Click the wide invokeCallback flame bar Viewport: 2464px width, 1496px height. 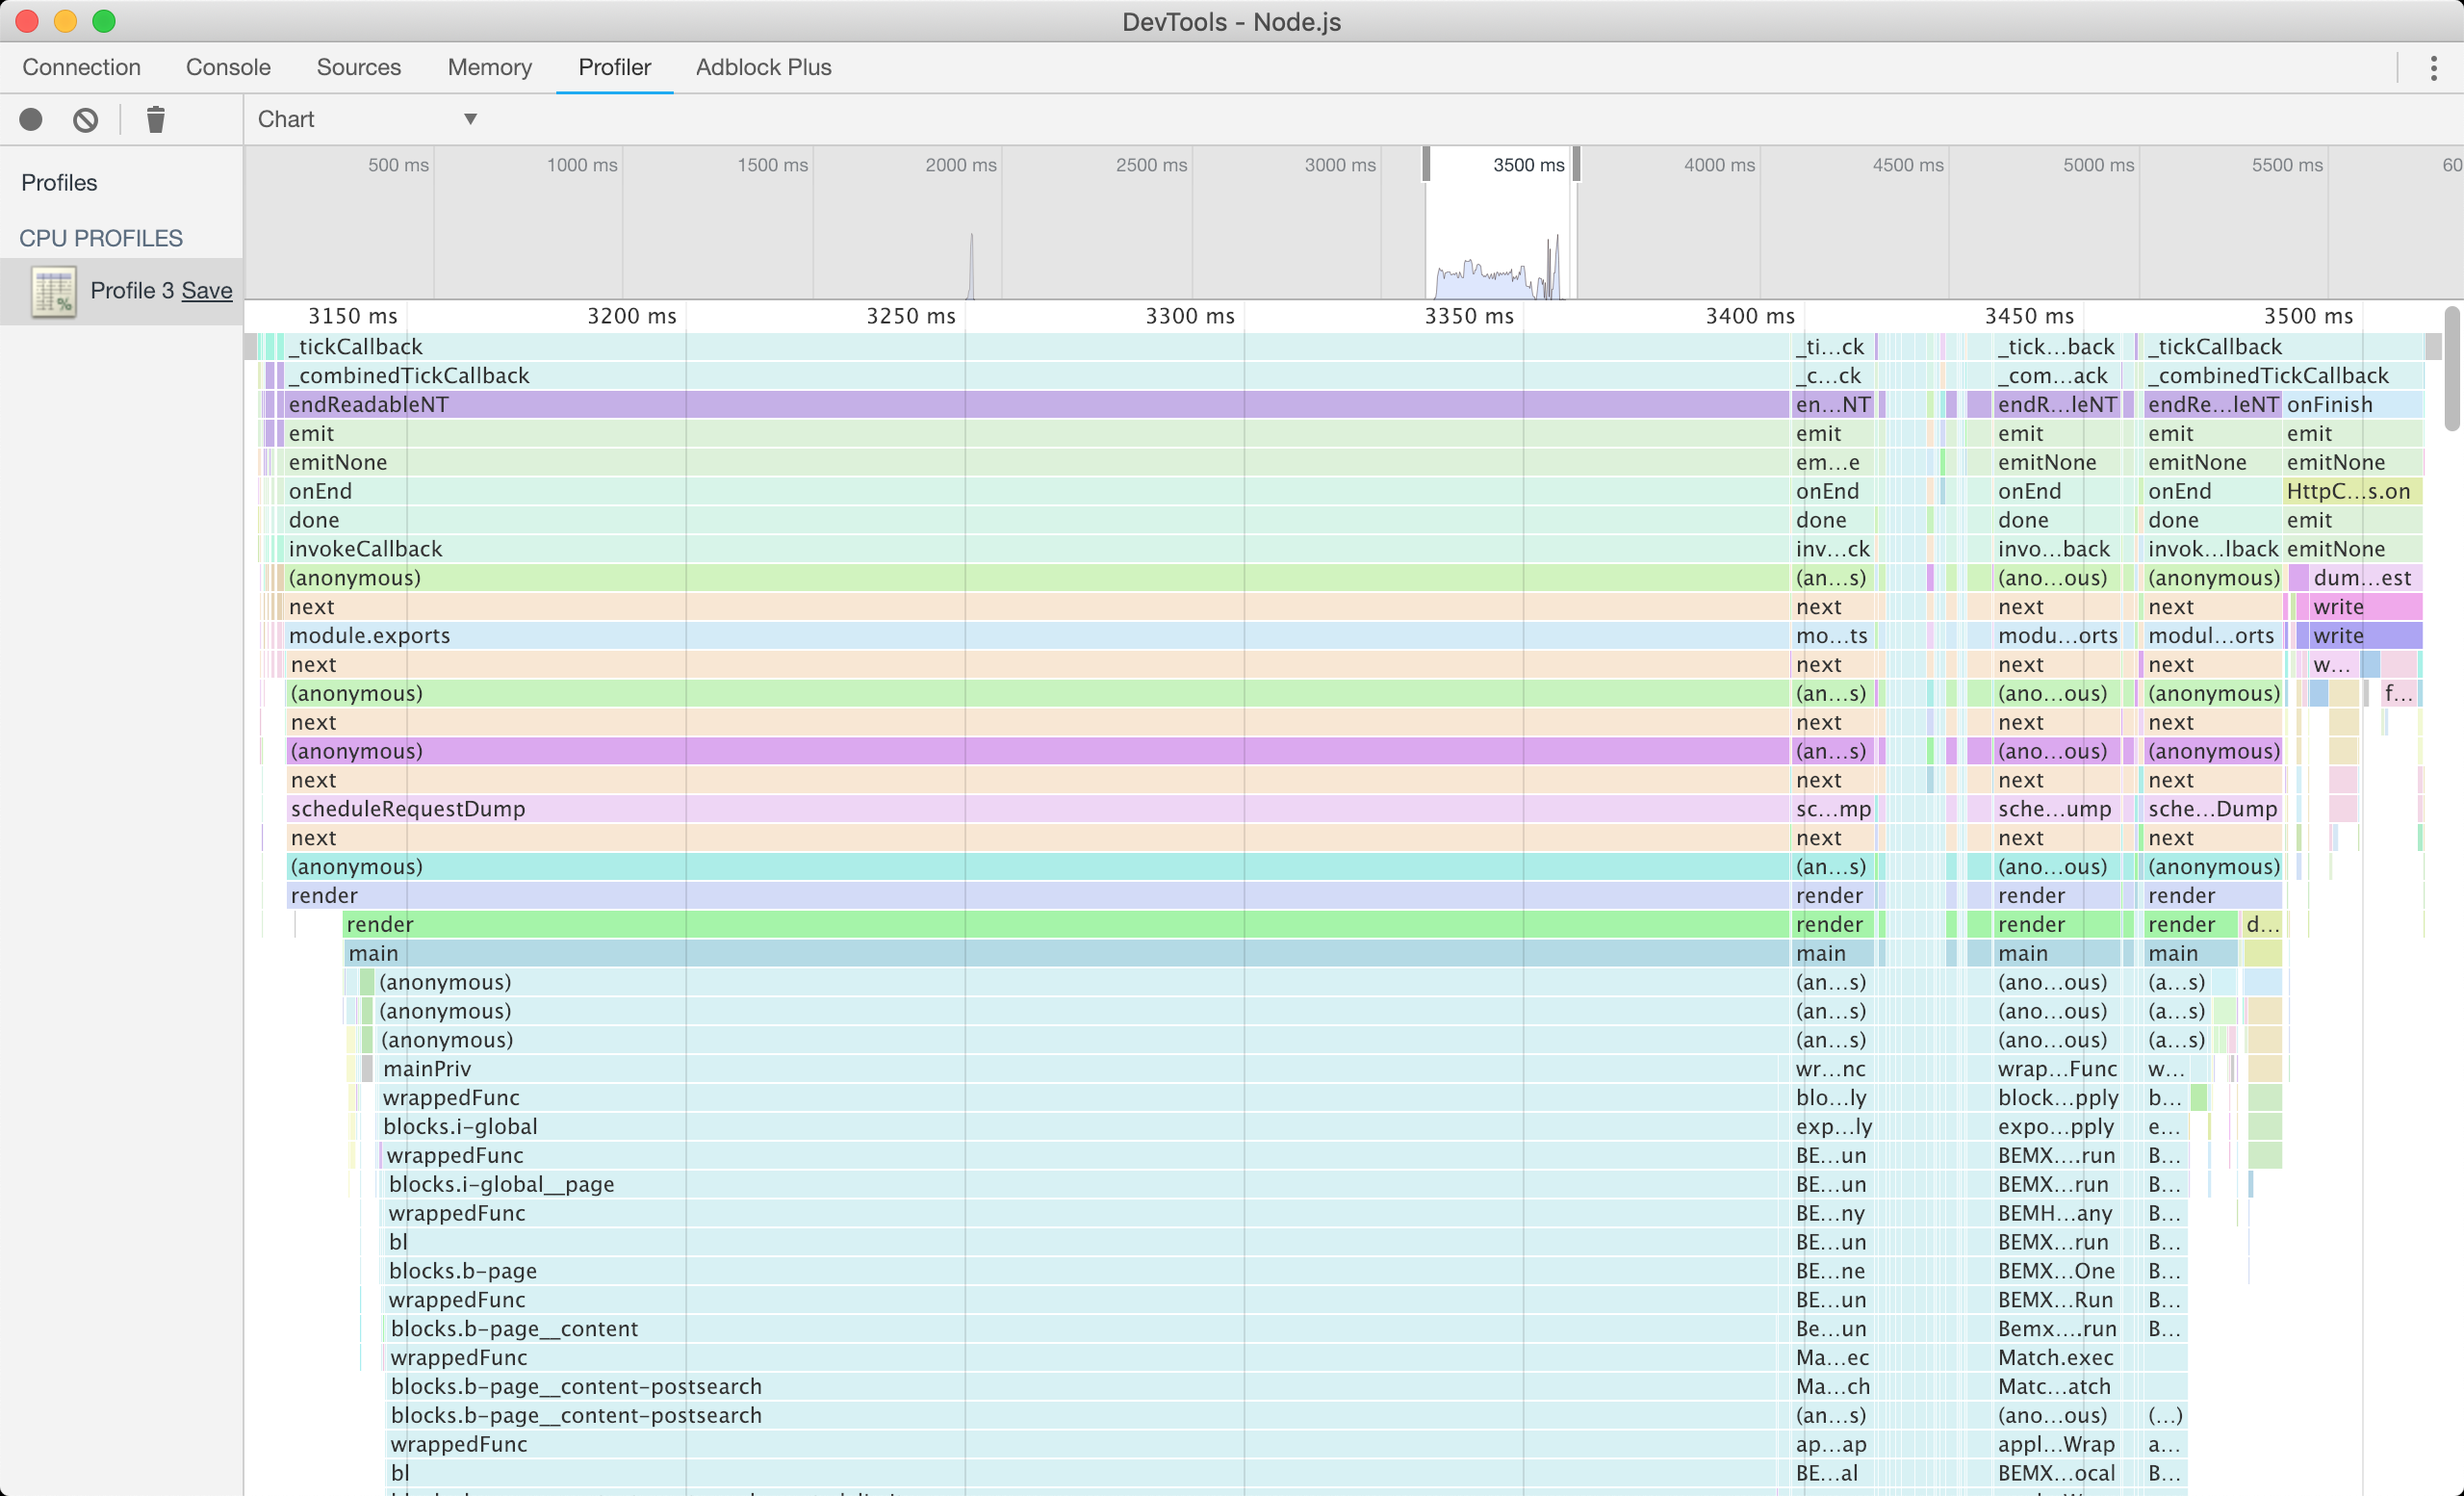pyautogui.click(x=1037, y=549)
